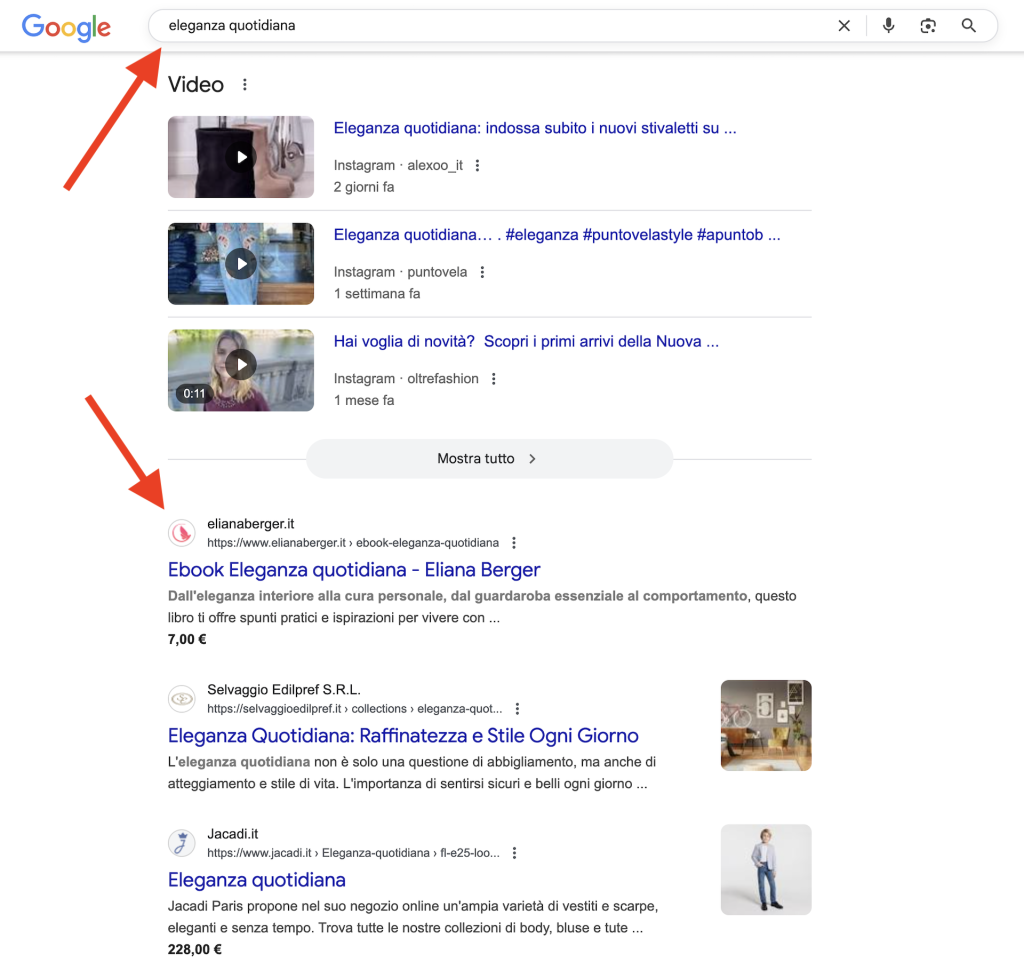
Task: Click the 'elianaberger.it' site name
Action: pyautogui.click(x=251, y=524)
